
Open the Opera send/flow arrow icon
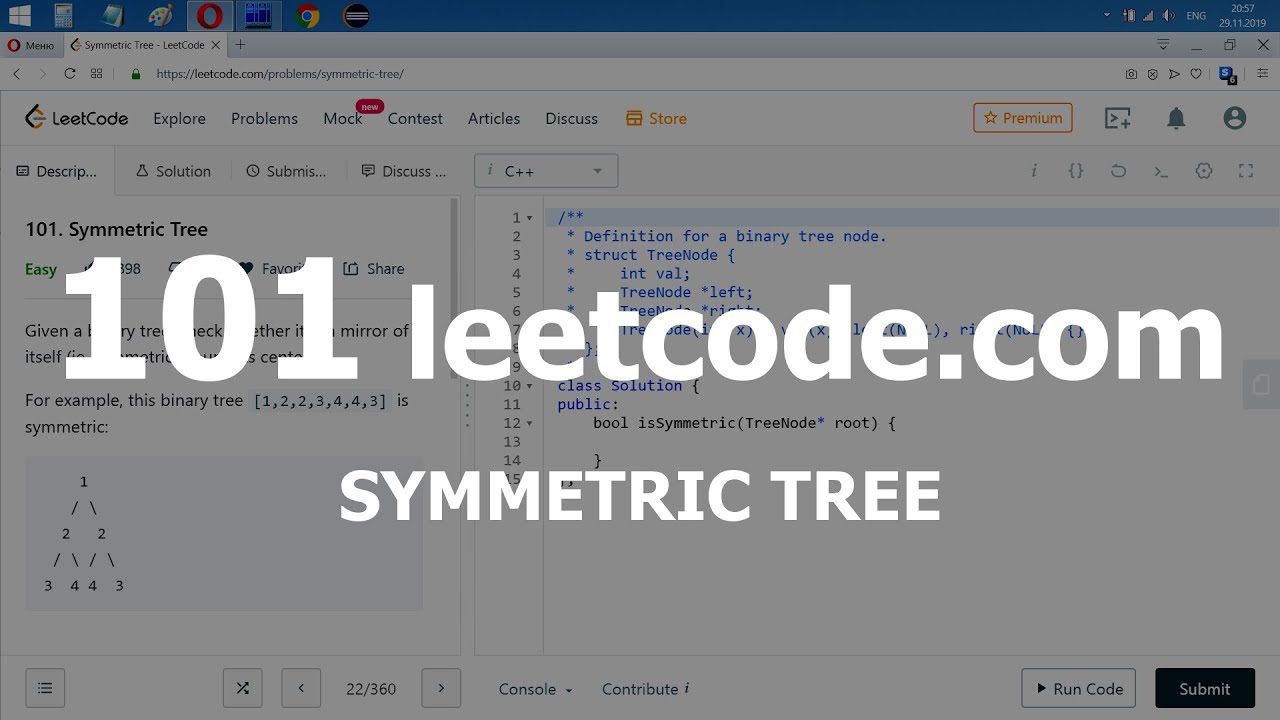pyautogui.click(x=1174, y=74)
